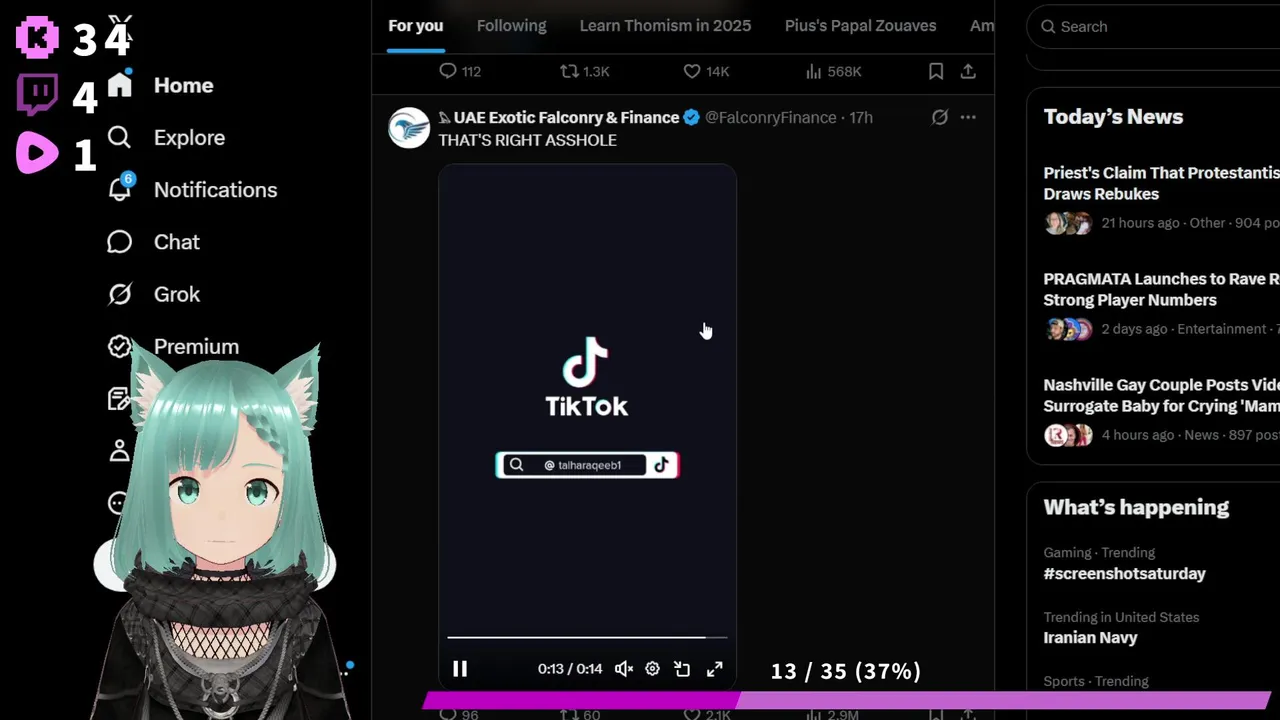Viewport: 1280px width, 720px height.
Task: Expand video to fullscreen
Action: point(715,669)
